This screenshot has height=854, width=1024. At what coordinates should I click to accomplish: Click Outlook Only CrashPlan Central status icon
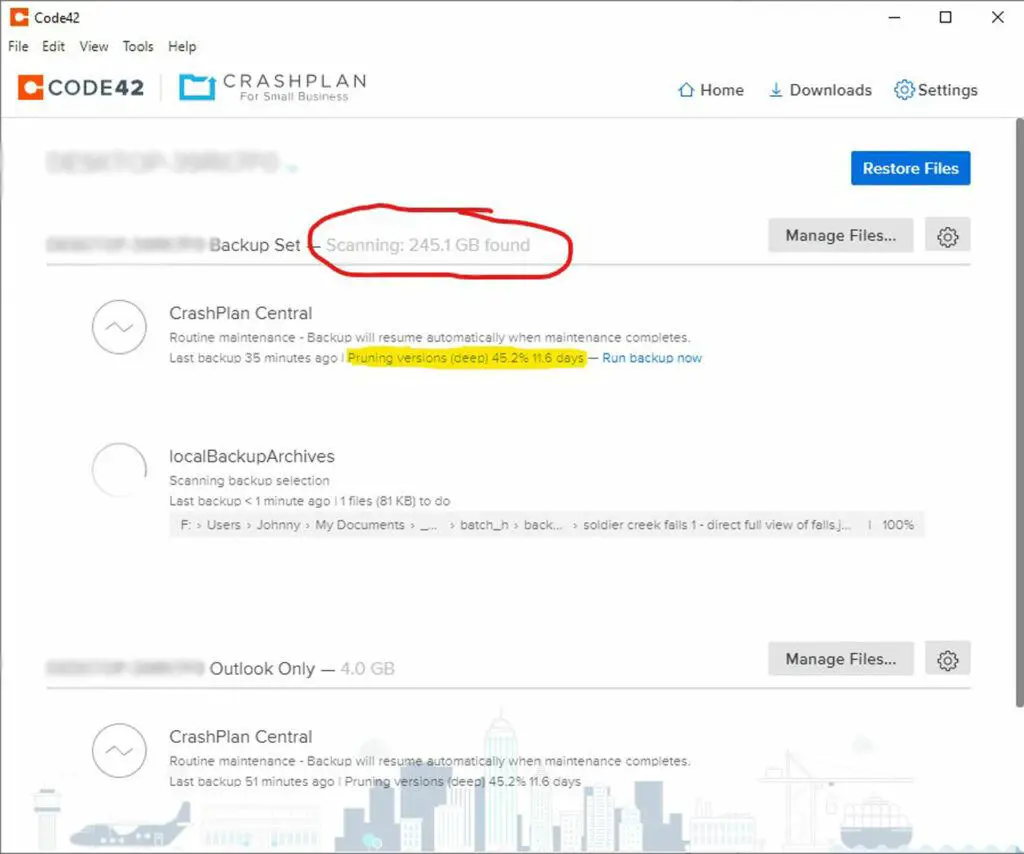click(119, 750)
